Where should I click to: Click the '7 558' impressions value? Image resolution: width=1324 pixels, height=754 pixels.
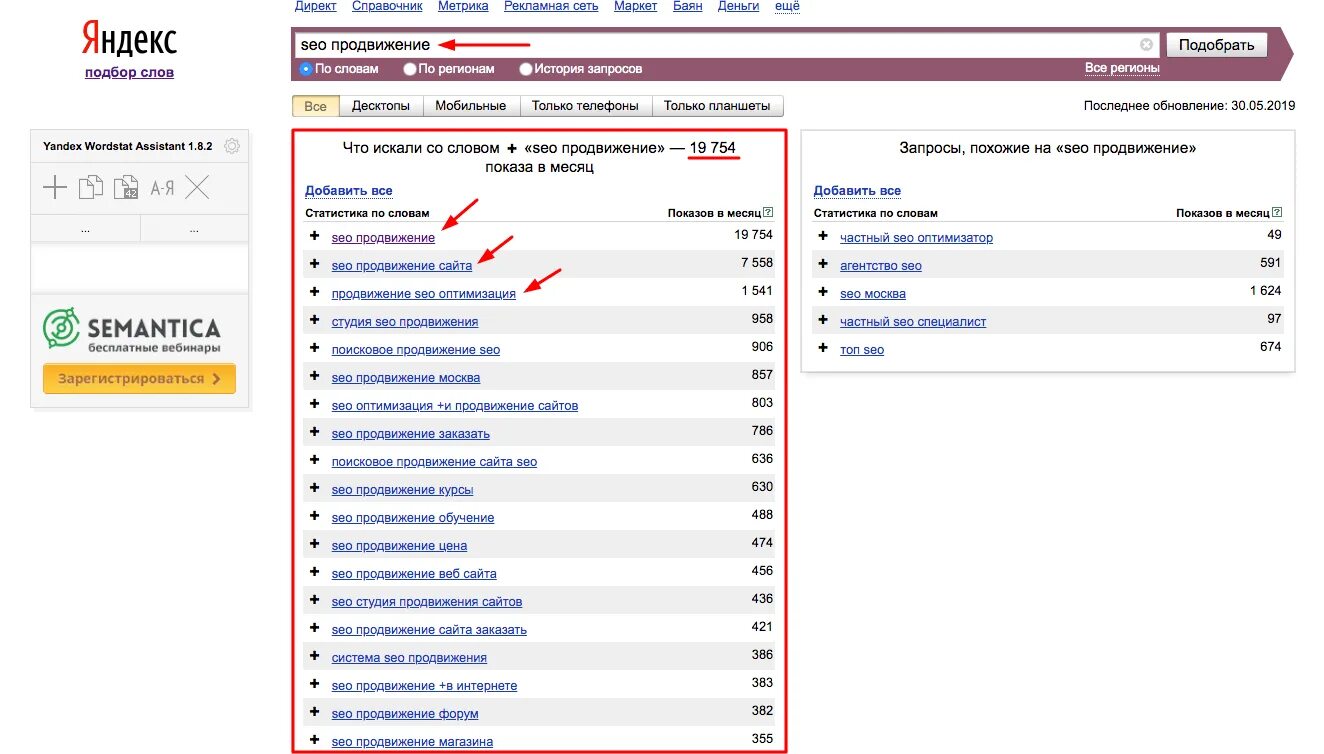[x=757, y=262]
